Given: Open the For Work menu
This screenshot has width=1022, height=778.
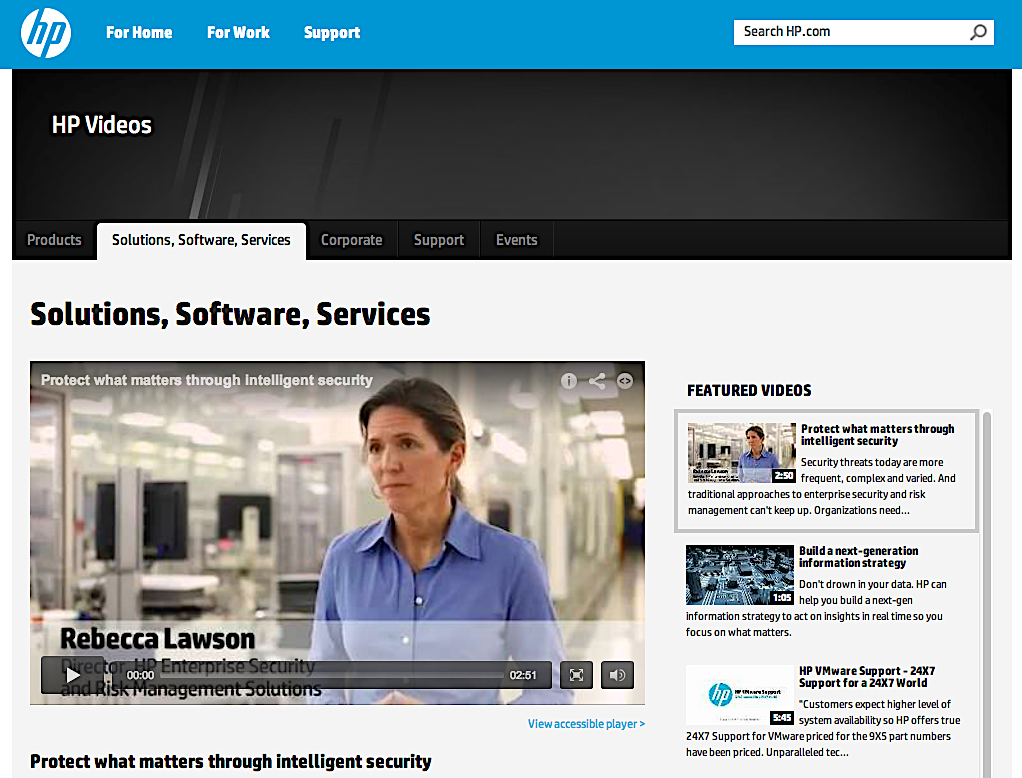Looking at the screenshot, I should (238, 33).
